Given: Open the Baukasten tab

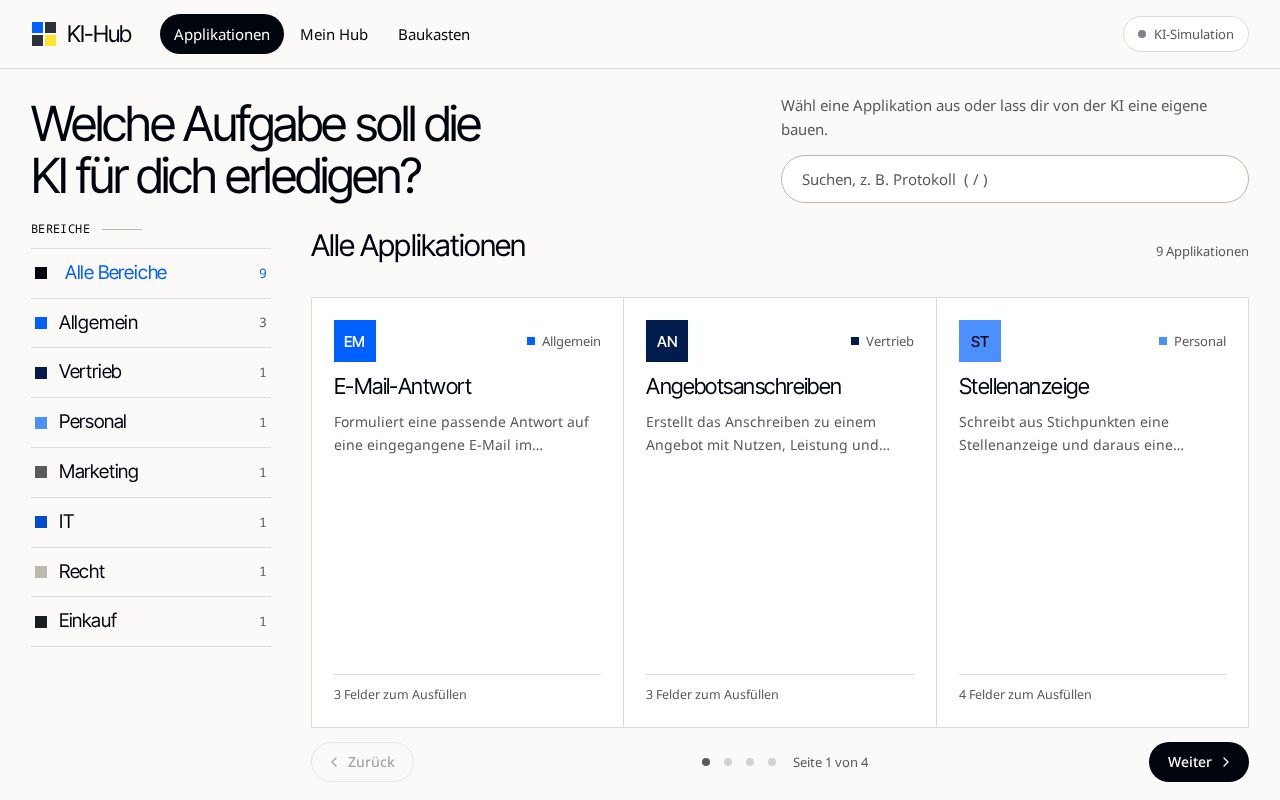Looking at the screenshot, I should 434,34.
